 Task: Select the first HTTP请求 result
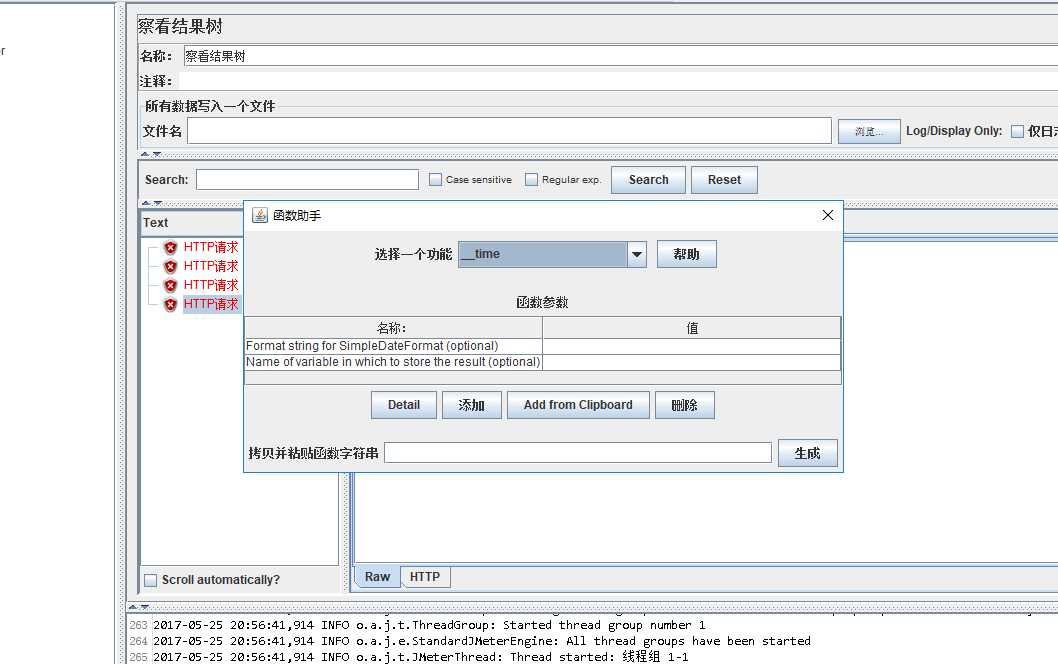click(x=211, y=247)
